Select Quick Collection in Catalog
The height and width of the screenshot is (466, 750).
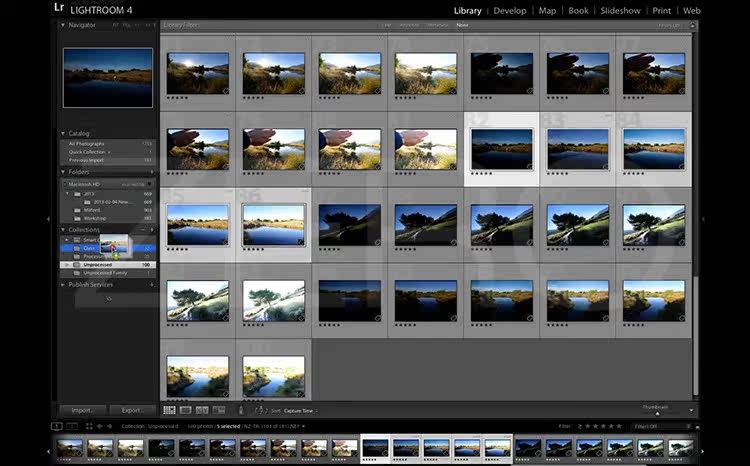[108, 152]
